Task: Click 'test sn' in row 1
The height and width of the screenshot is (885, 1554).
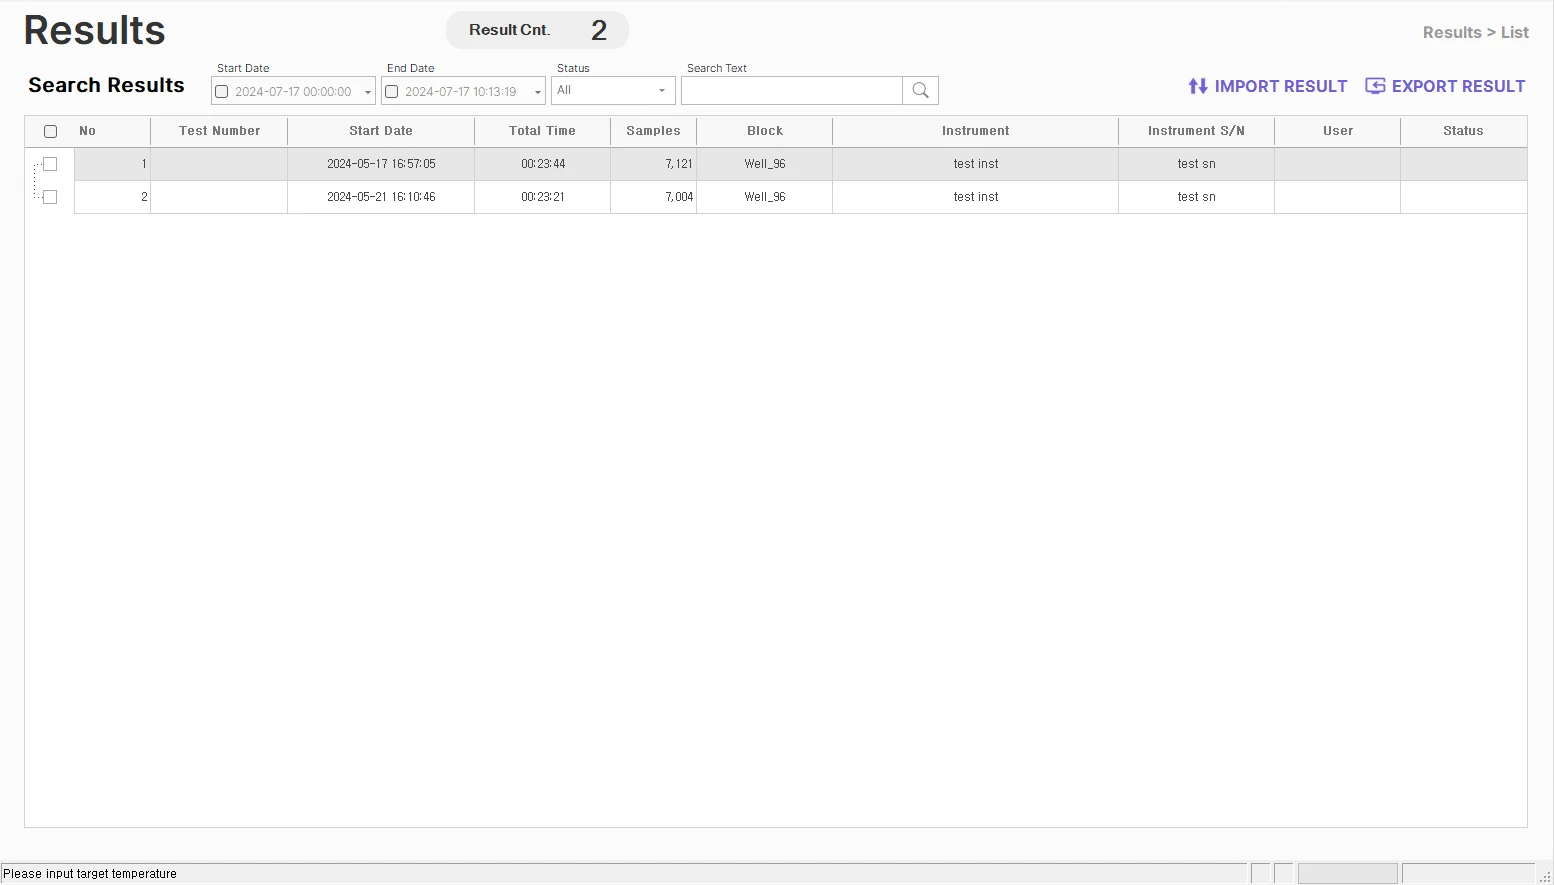Action: tap(1197, 164)
